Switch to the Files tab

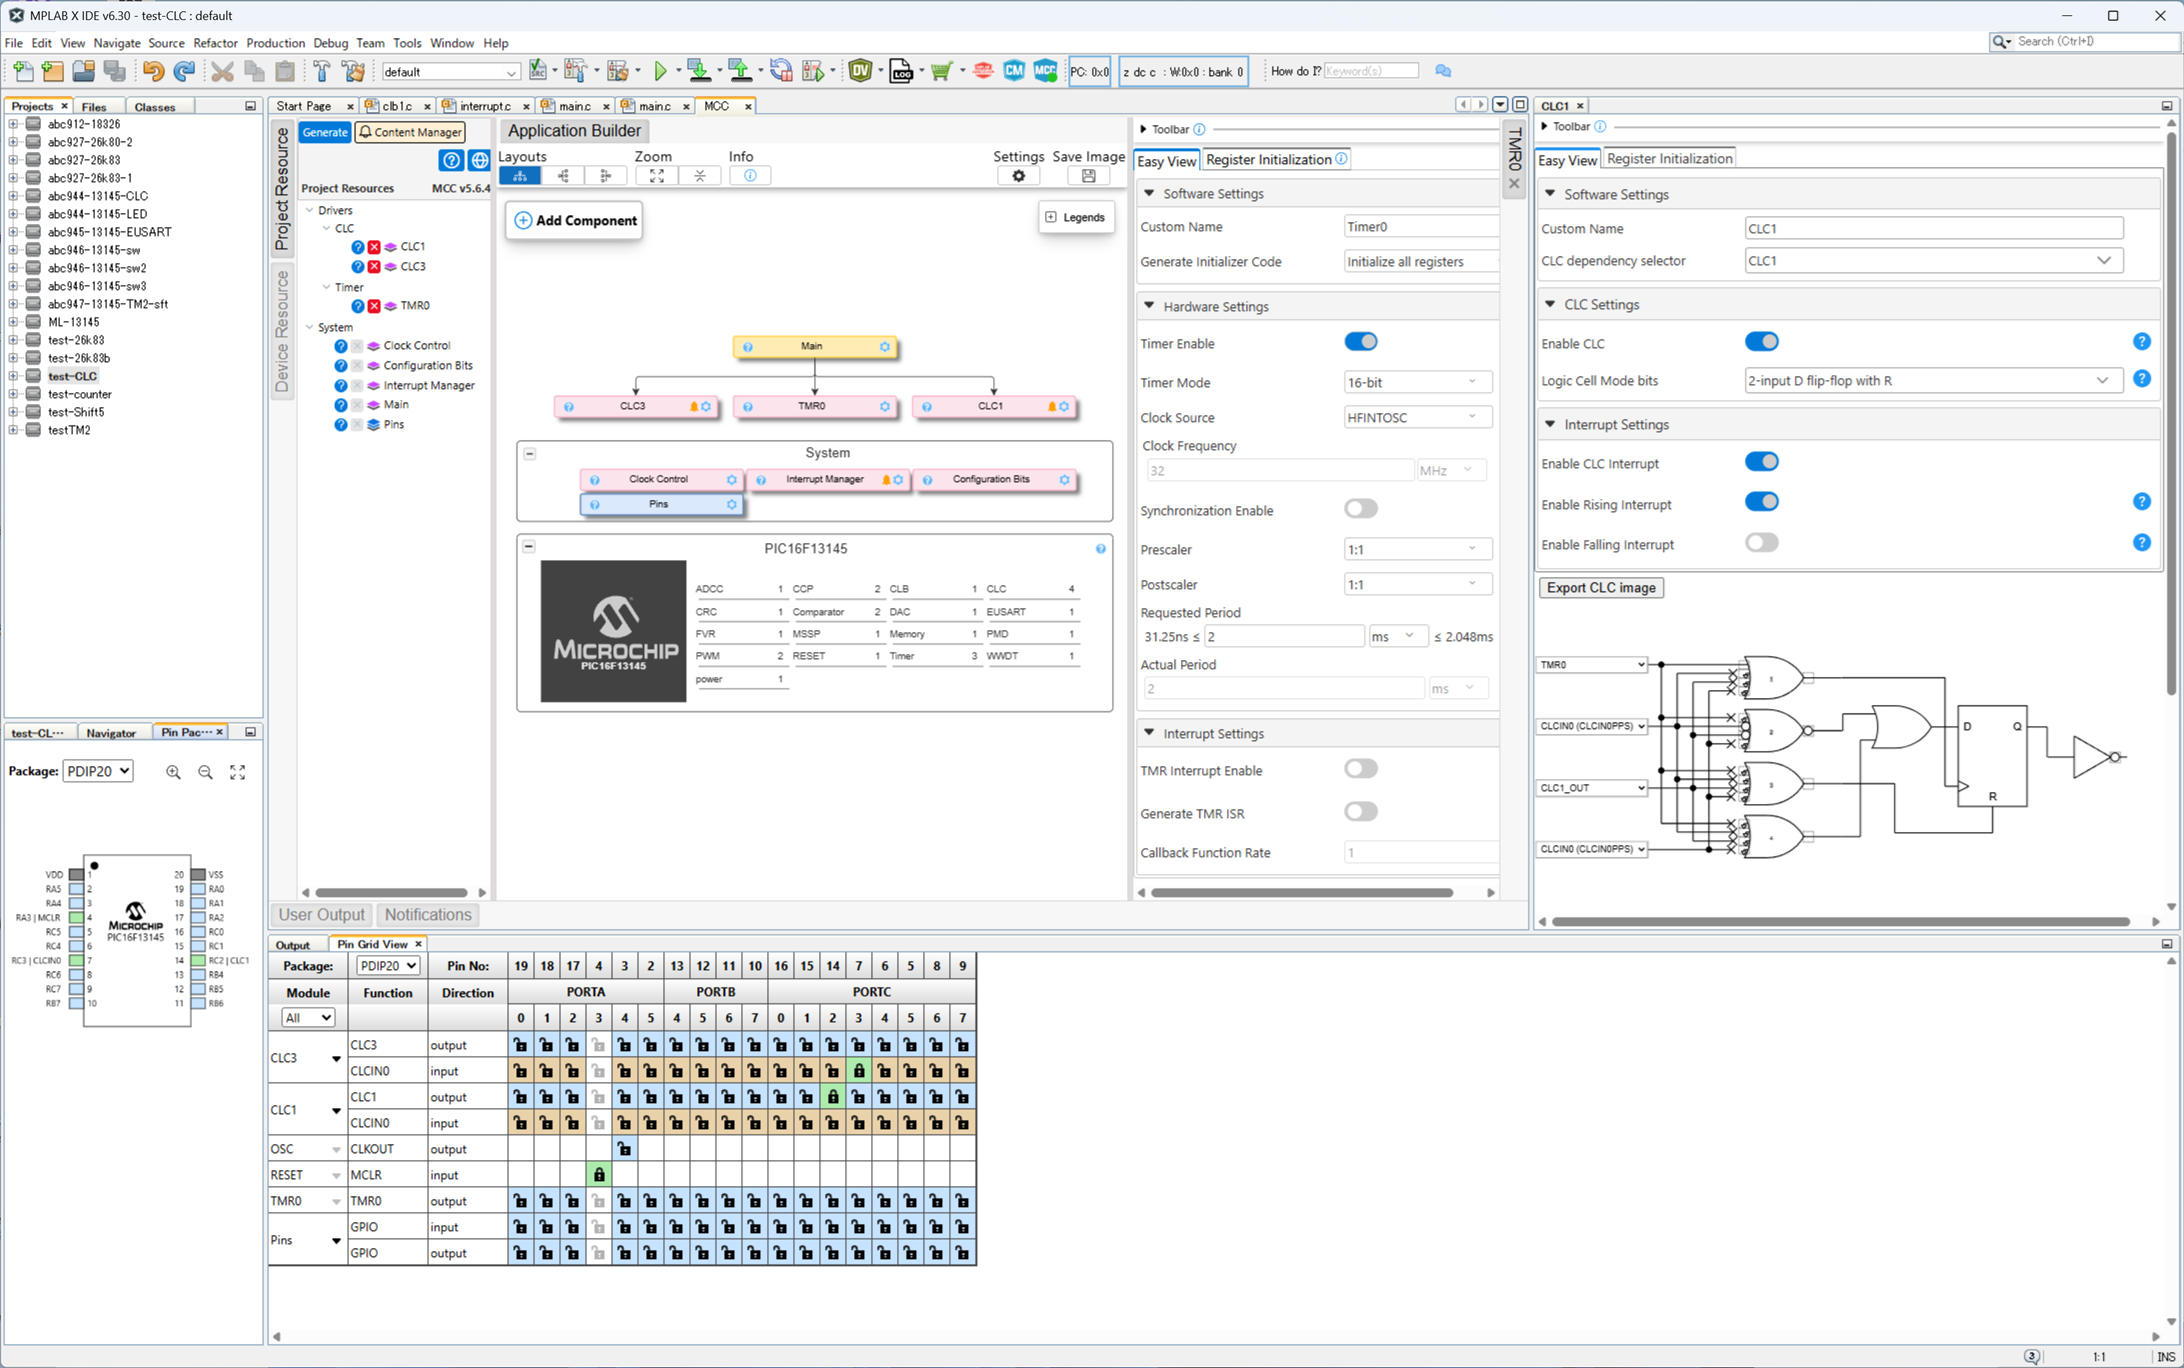coord(94,106)
